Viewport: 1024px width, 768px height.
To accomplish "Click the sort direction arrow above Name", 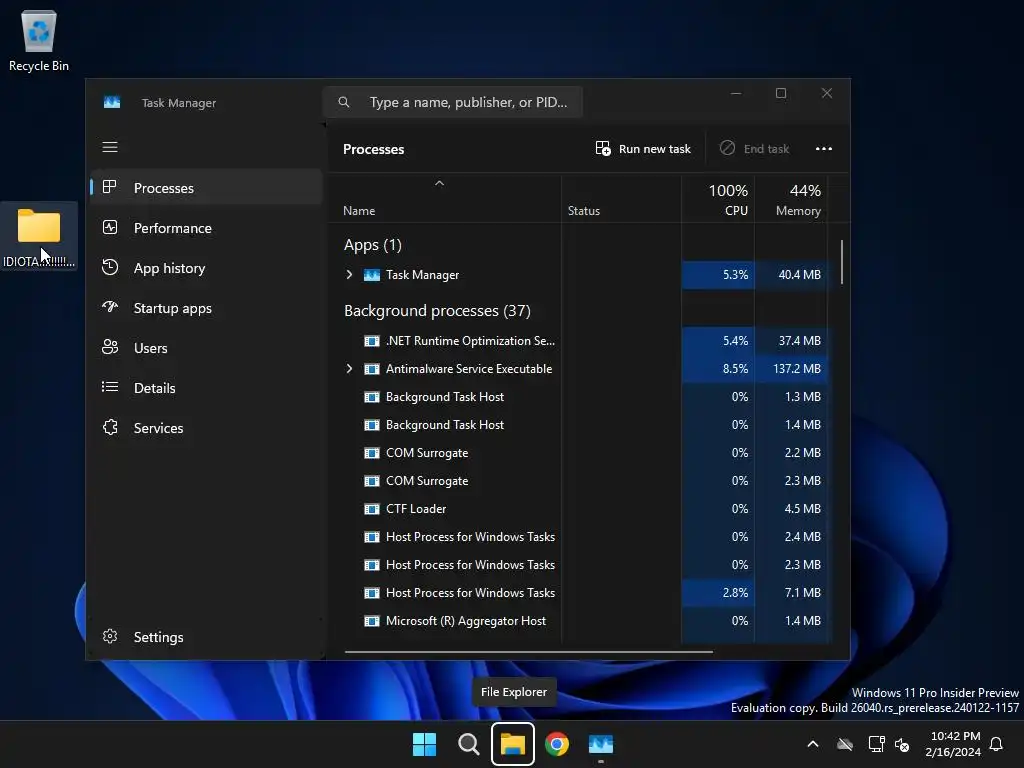I will [x=440, y=184].
